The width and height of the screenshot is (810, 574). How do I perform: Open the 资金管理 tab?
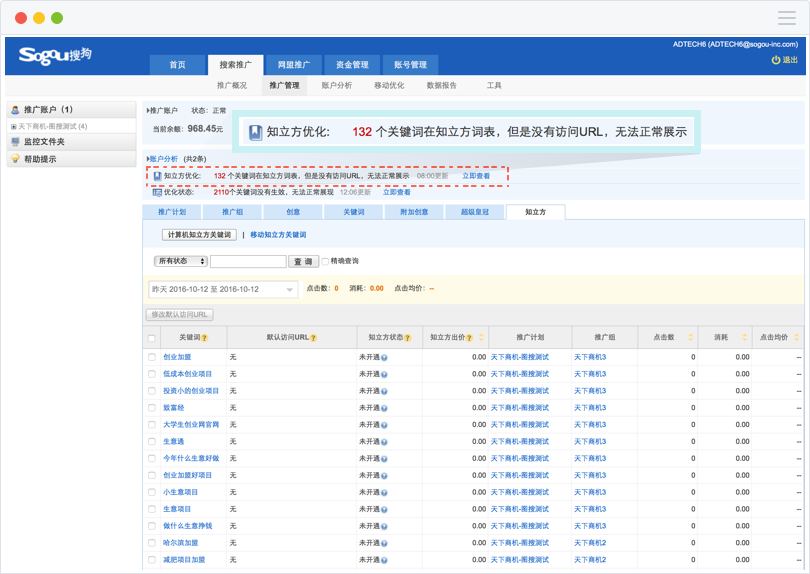click(352, 65)
